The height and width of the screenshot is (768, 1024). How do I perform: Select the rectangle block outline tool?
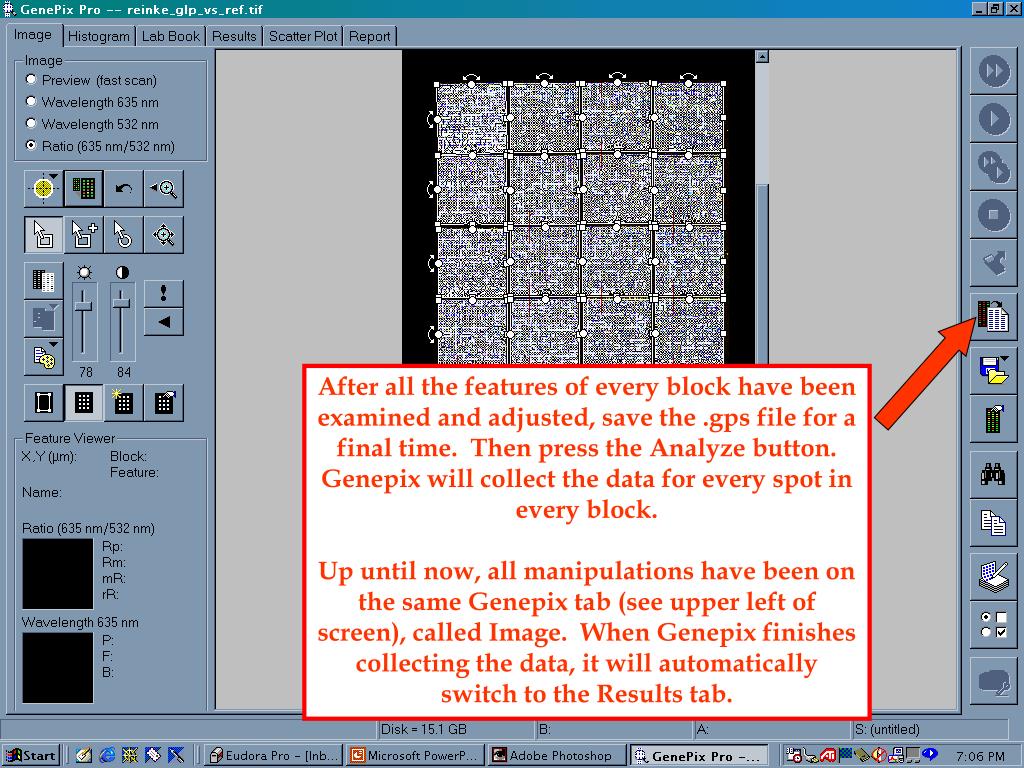click(43, 403)
